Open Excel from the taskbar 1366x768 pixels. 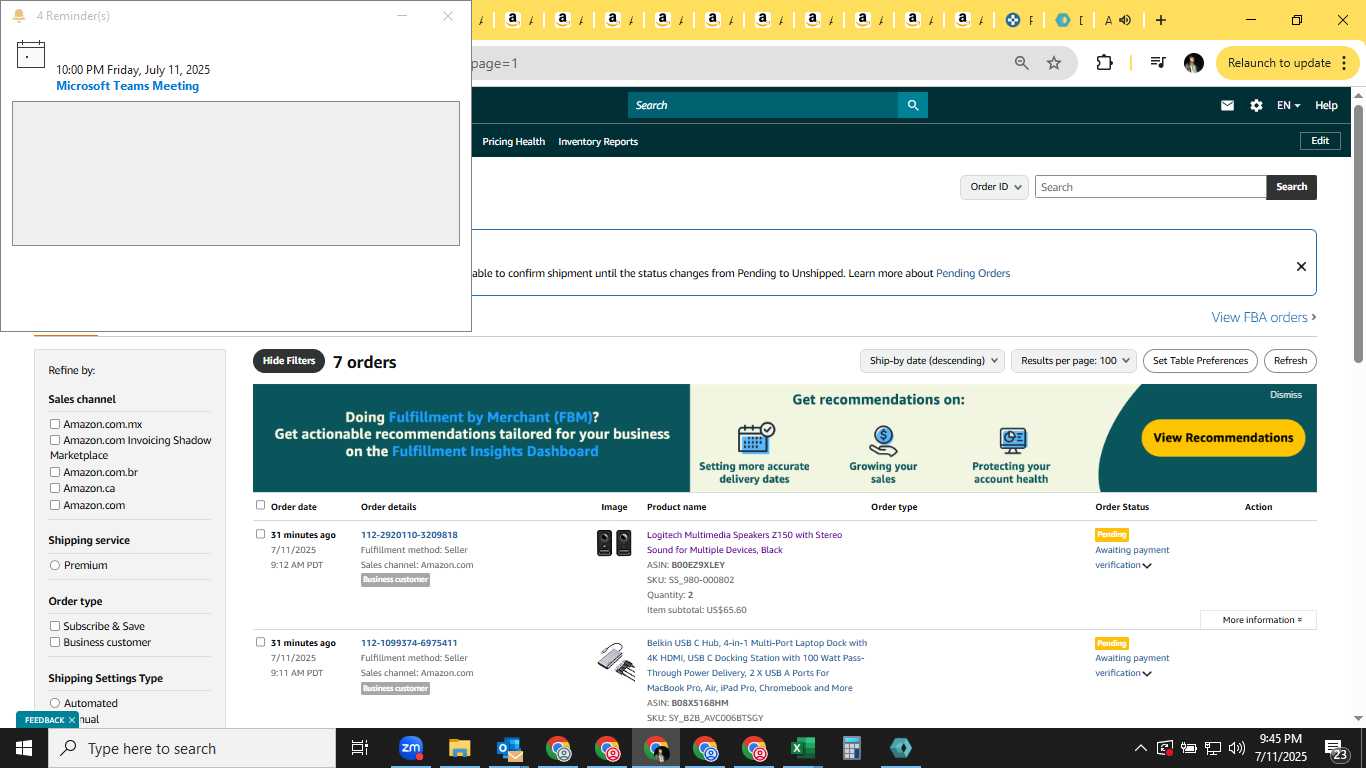[x=802, y=748]
